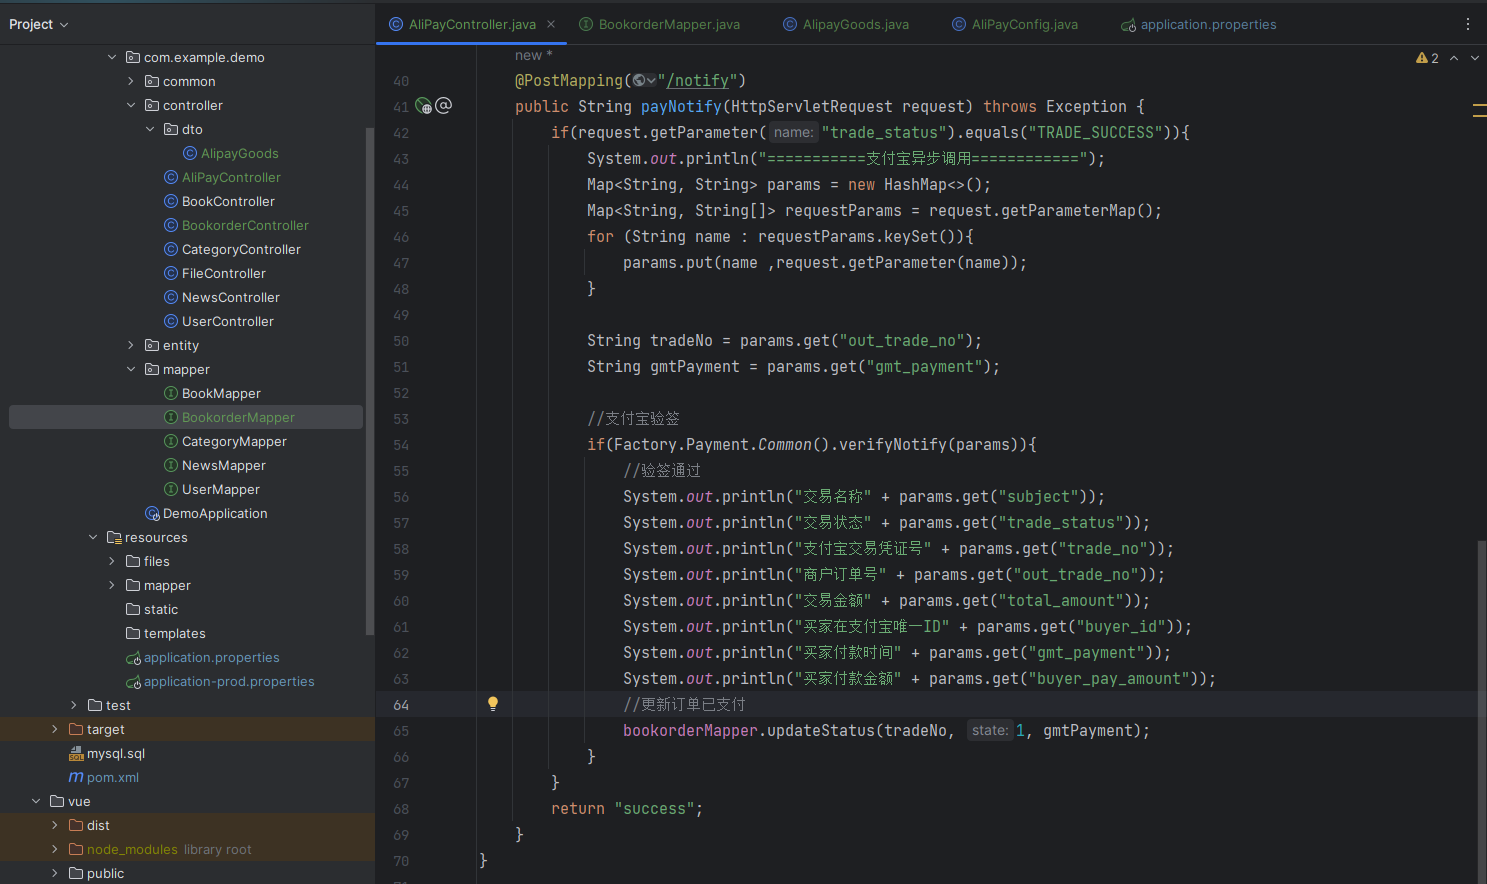Switch to AliPayConfig.java tab

click(x=1015, y=24)
